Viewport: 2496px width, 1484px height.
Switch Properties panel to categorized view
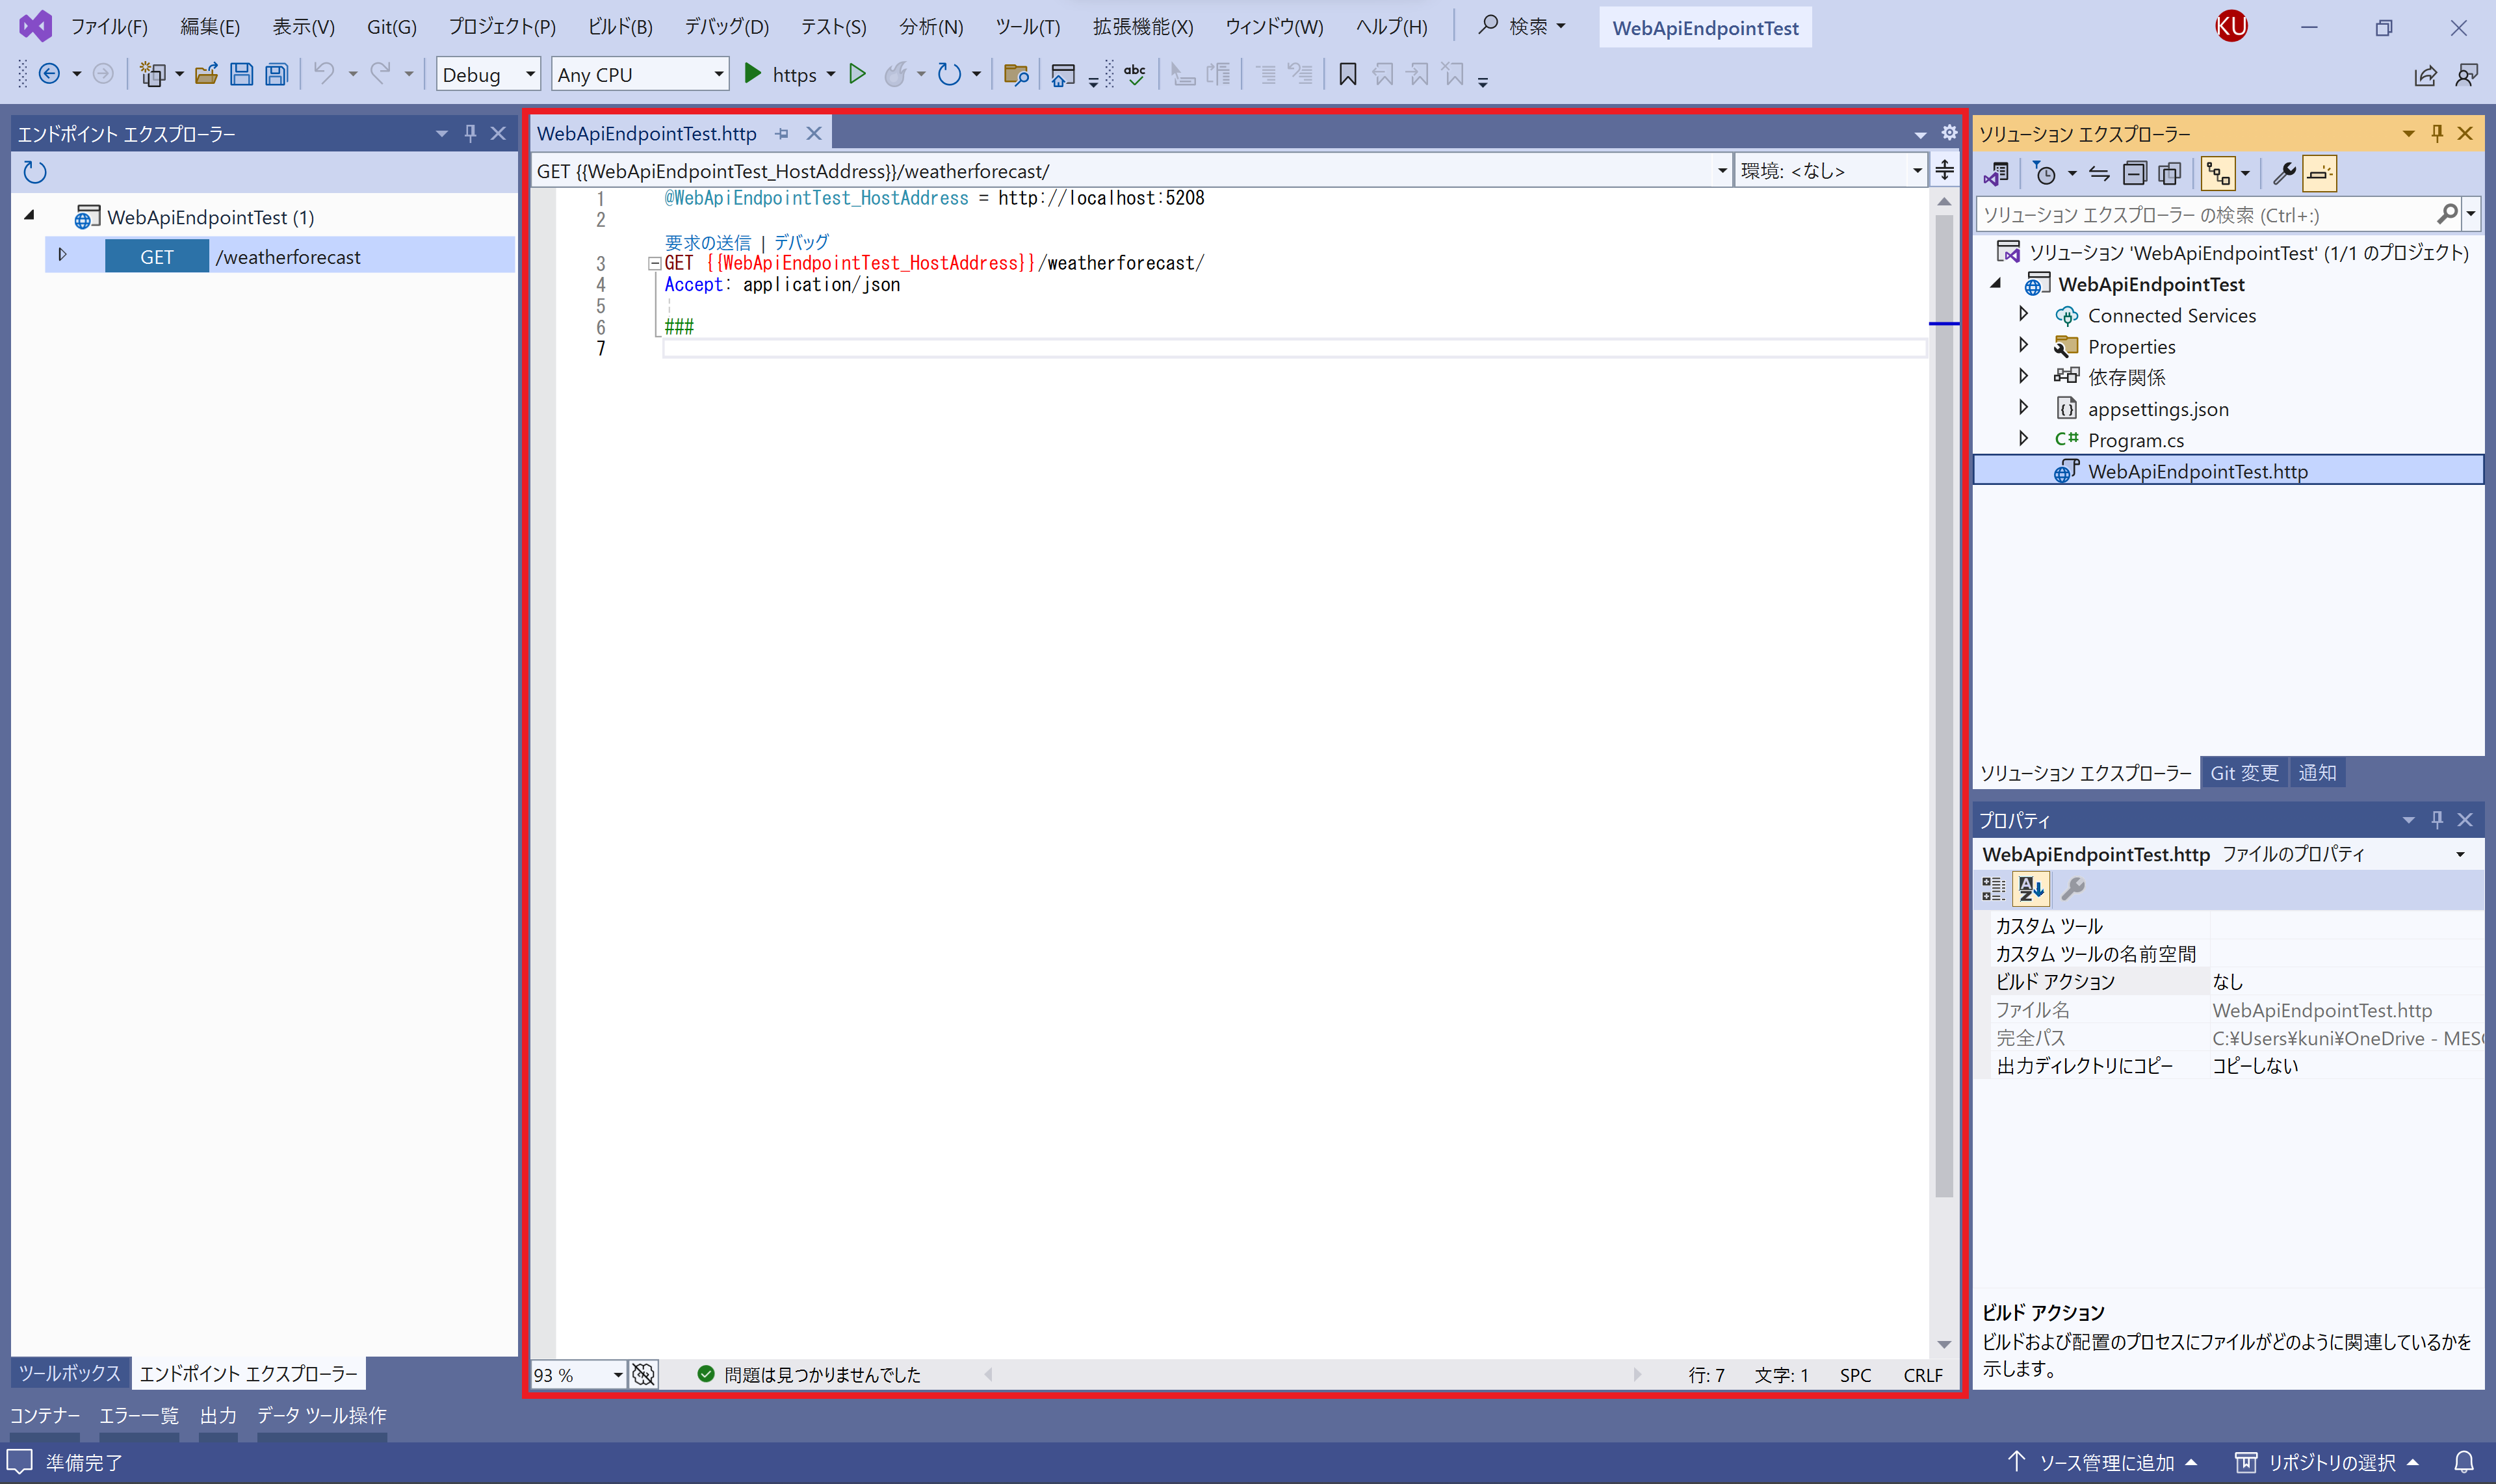coord(1994,888)
